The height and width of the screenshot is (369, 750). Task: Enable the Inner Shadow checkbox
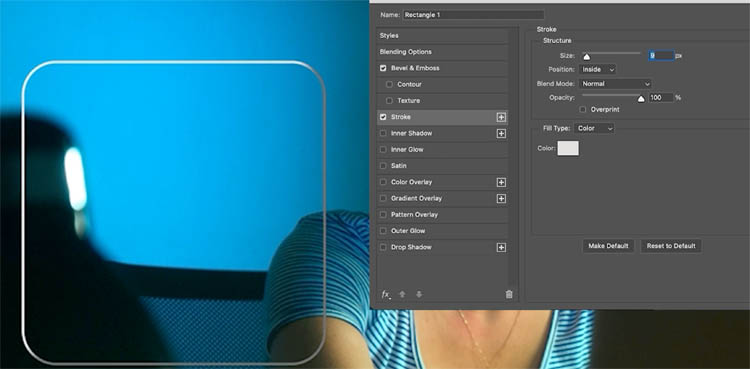tap(383, 134)
